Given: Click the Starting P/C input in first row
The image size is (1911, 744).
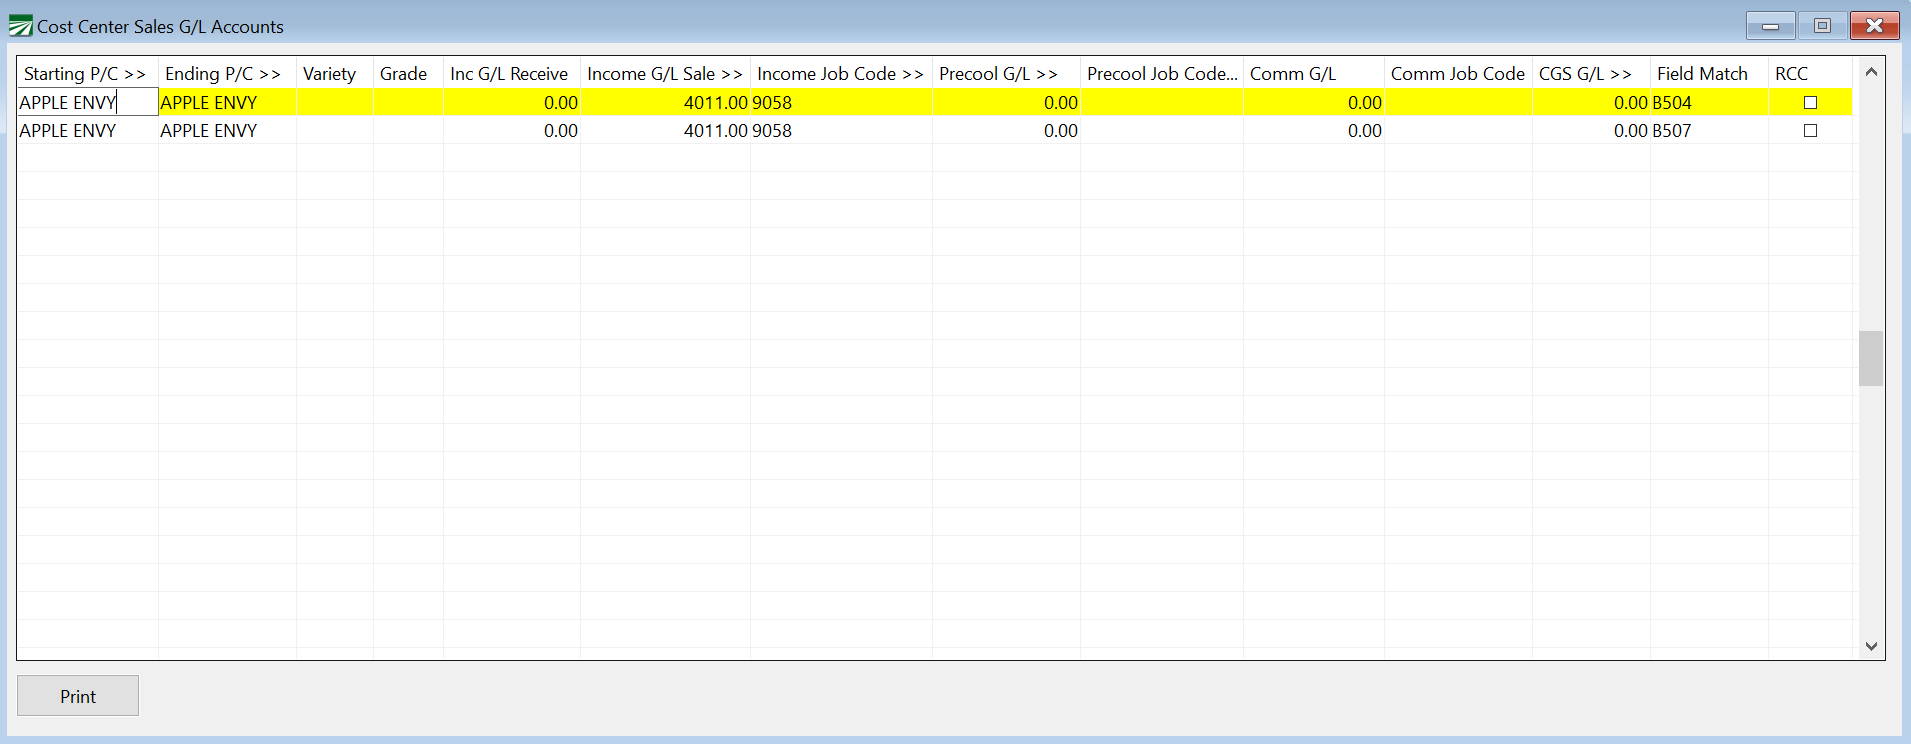Looking at the screenshot, I should pyautogui.click(x=88, y=102).
